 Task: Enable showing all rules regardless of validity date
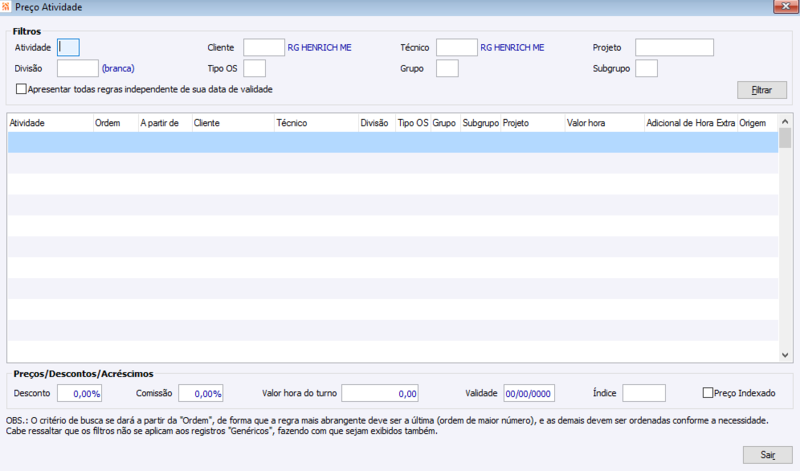click(21, 89)
